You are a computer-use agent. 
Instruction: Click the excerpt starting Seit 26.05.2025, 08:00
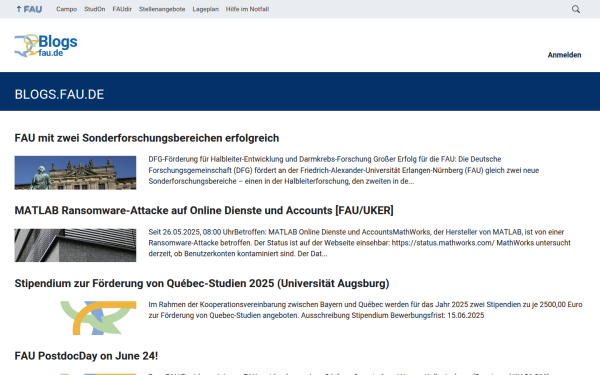[360, 243]
